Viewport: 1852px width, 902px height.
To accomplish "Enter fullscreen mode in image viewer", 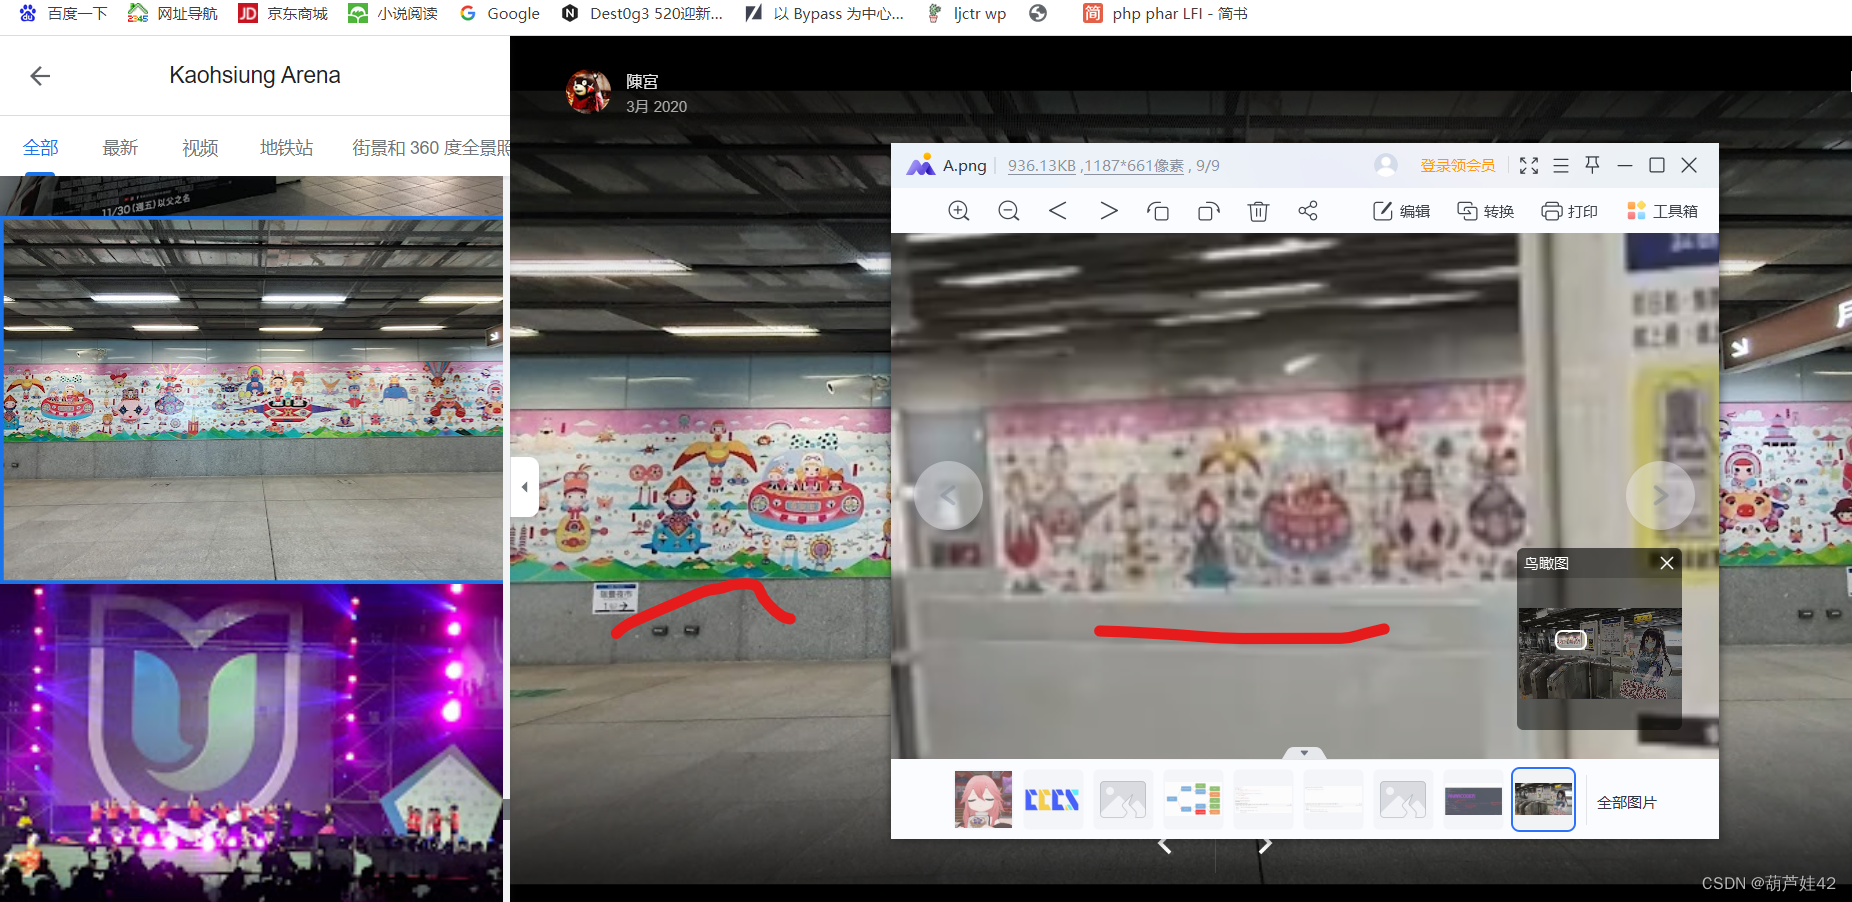I will pyautogui.click(x=1529, y=166).
